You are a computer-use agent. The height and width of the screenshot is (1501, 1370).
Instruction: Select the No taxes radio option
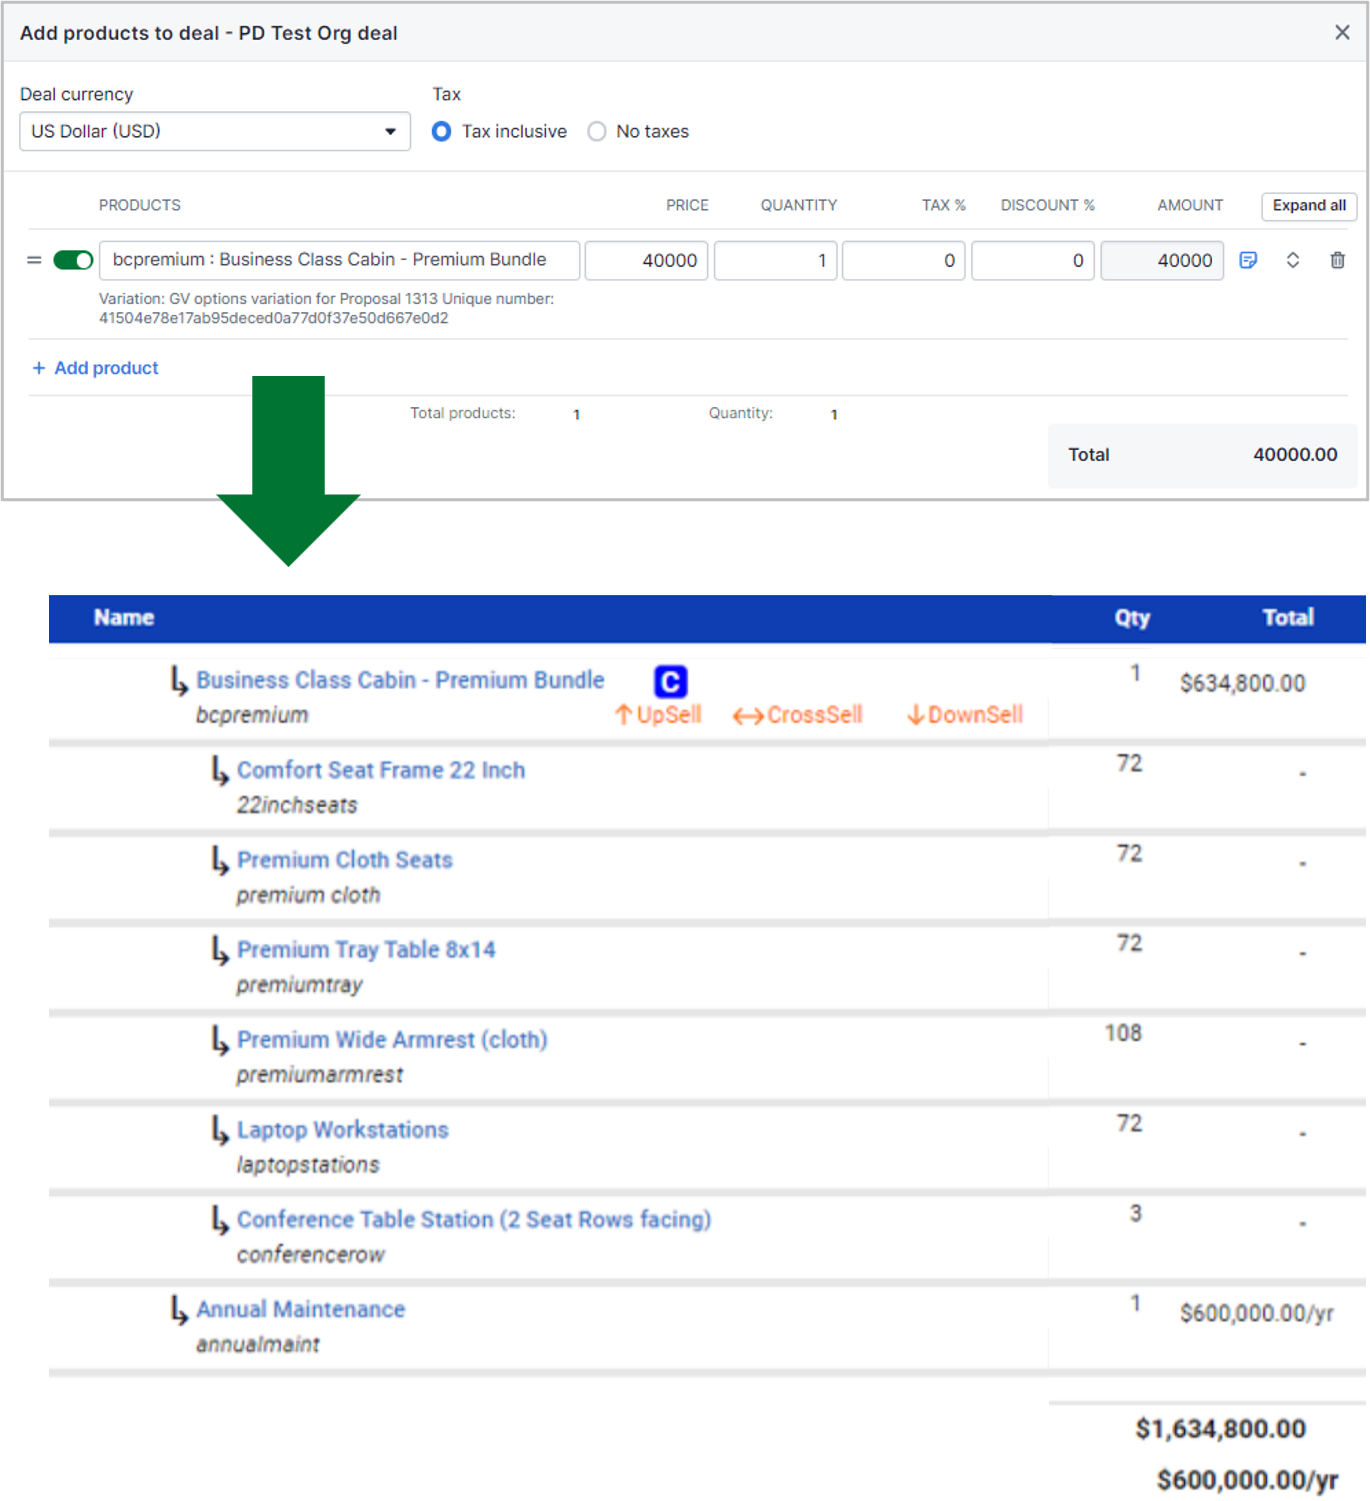tap(597, 132)
